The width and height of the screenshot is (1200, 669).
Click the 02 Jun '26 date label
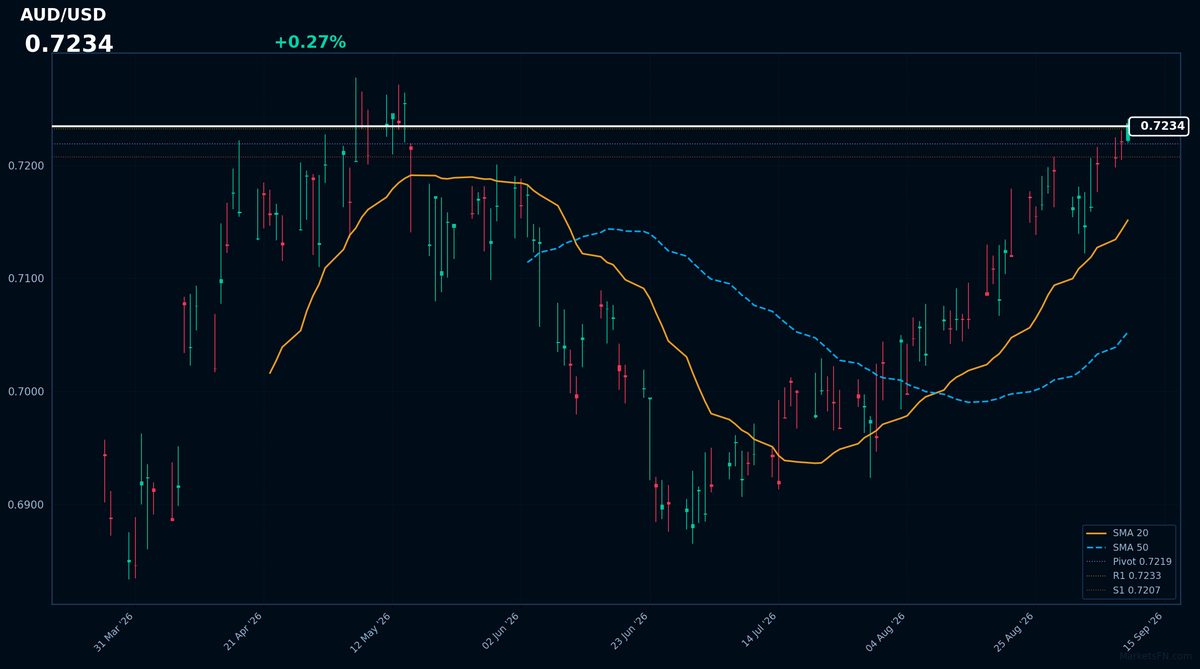pyautogui.click(x=499, y=632)
